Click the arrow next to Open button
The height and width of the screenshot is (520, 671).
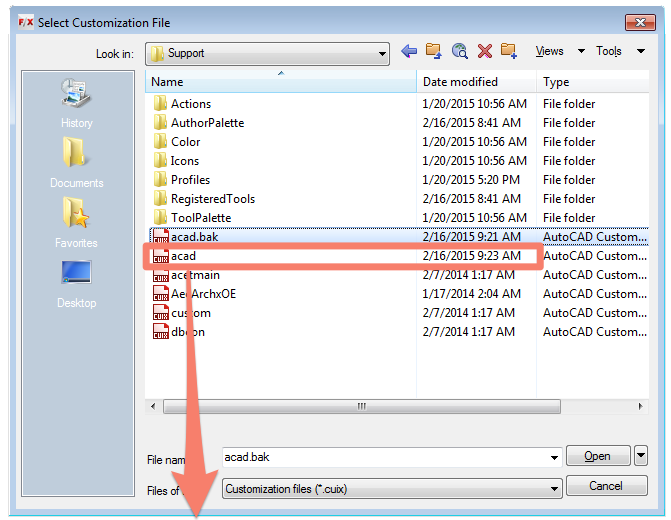(641, 455)
